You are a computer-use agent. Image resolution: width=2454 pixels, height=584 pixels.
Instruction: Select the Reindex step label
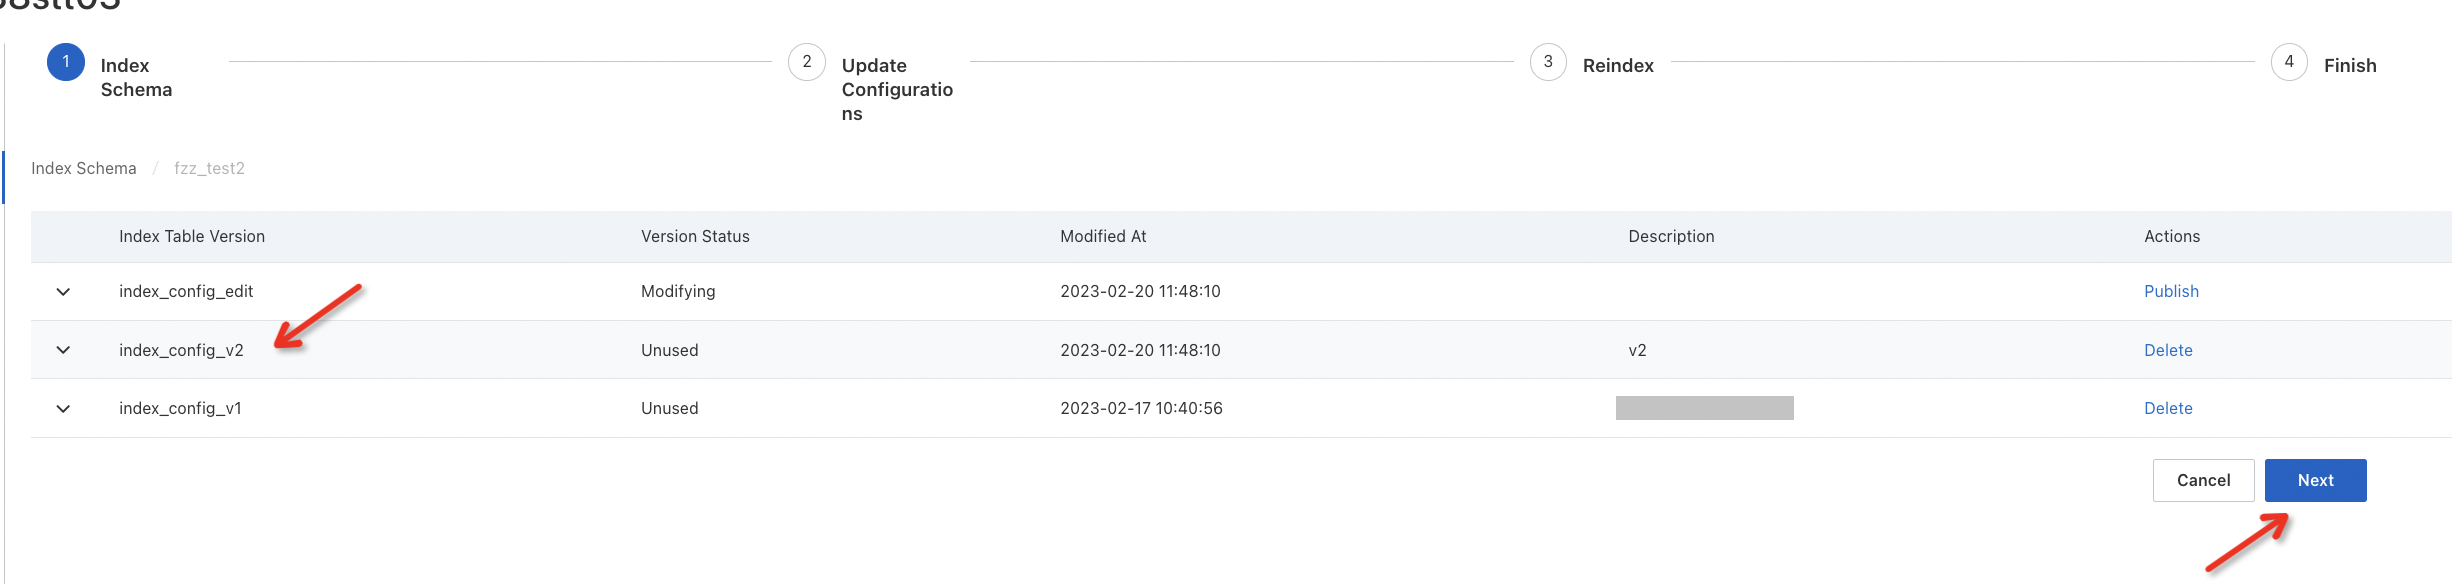click(1618, 65)
